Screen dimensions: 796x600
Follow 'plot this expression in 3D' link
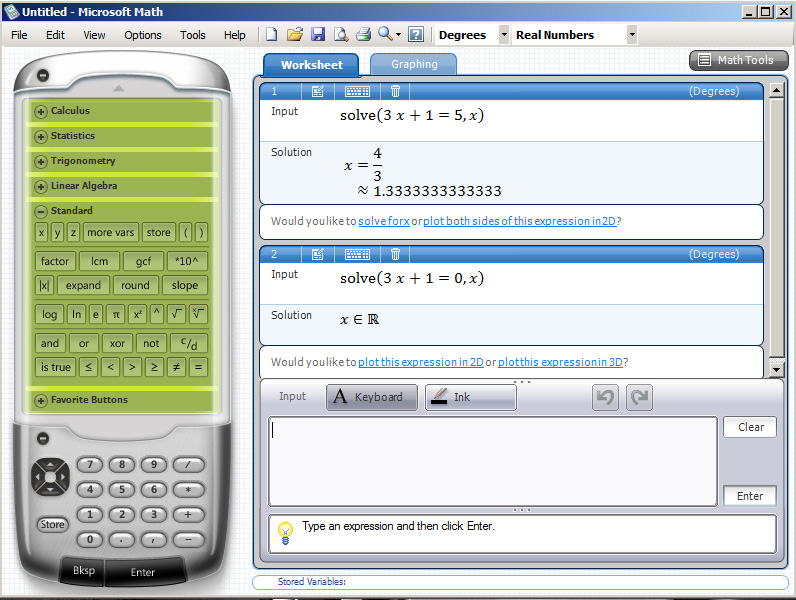click(x=560, y=362)
